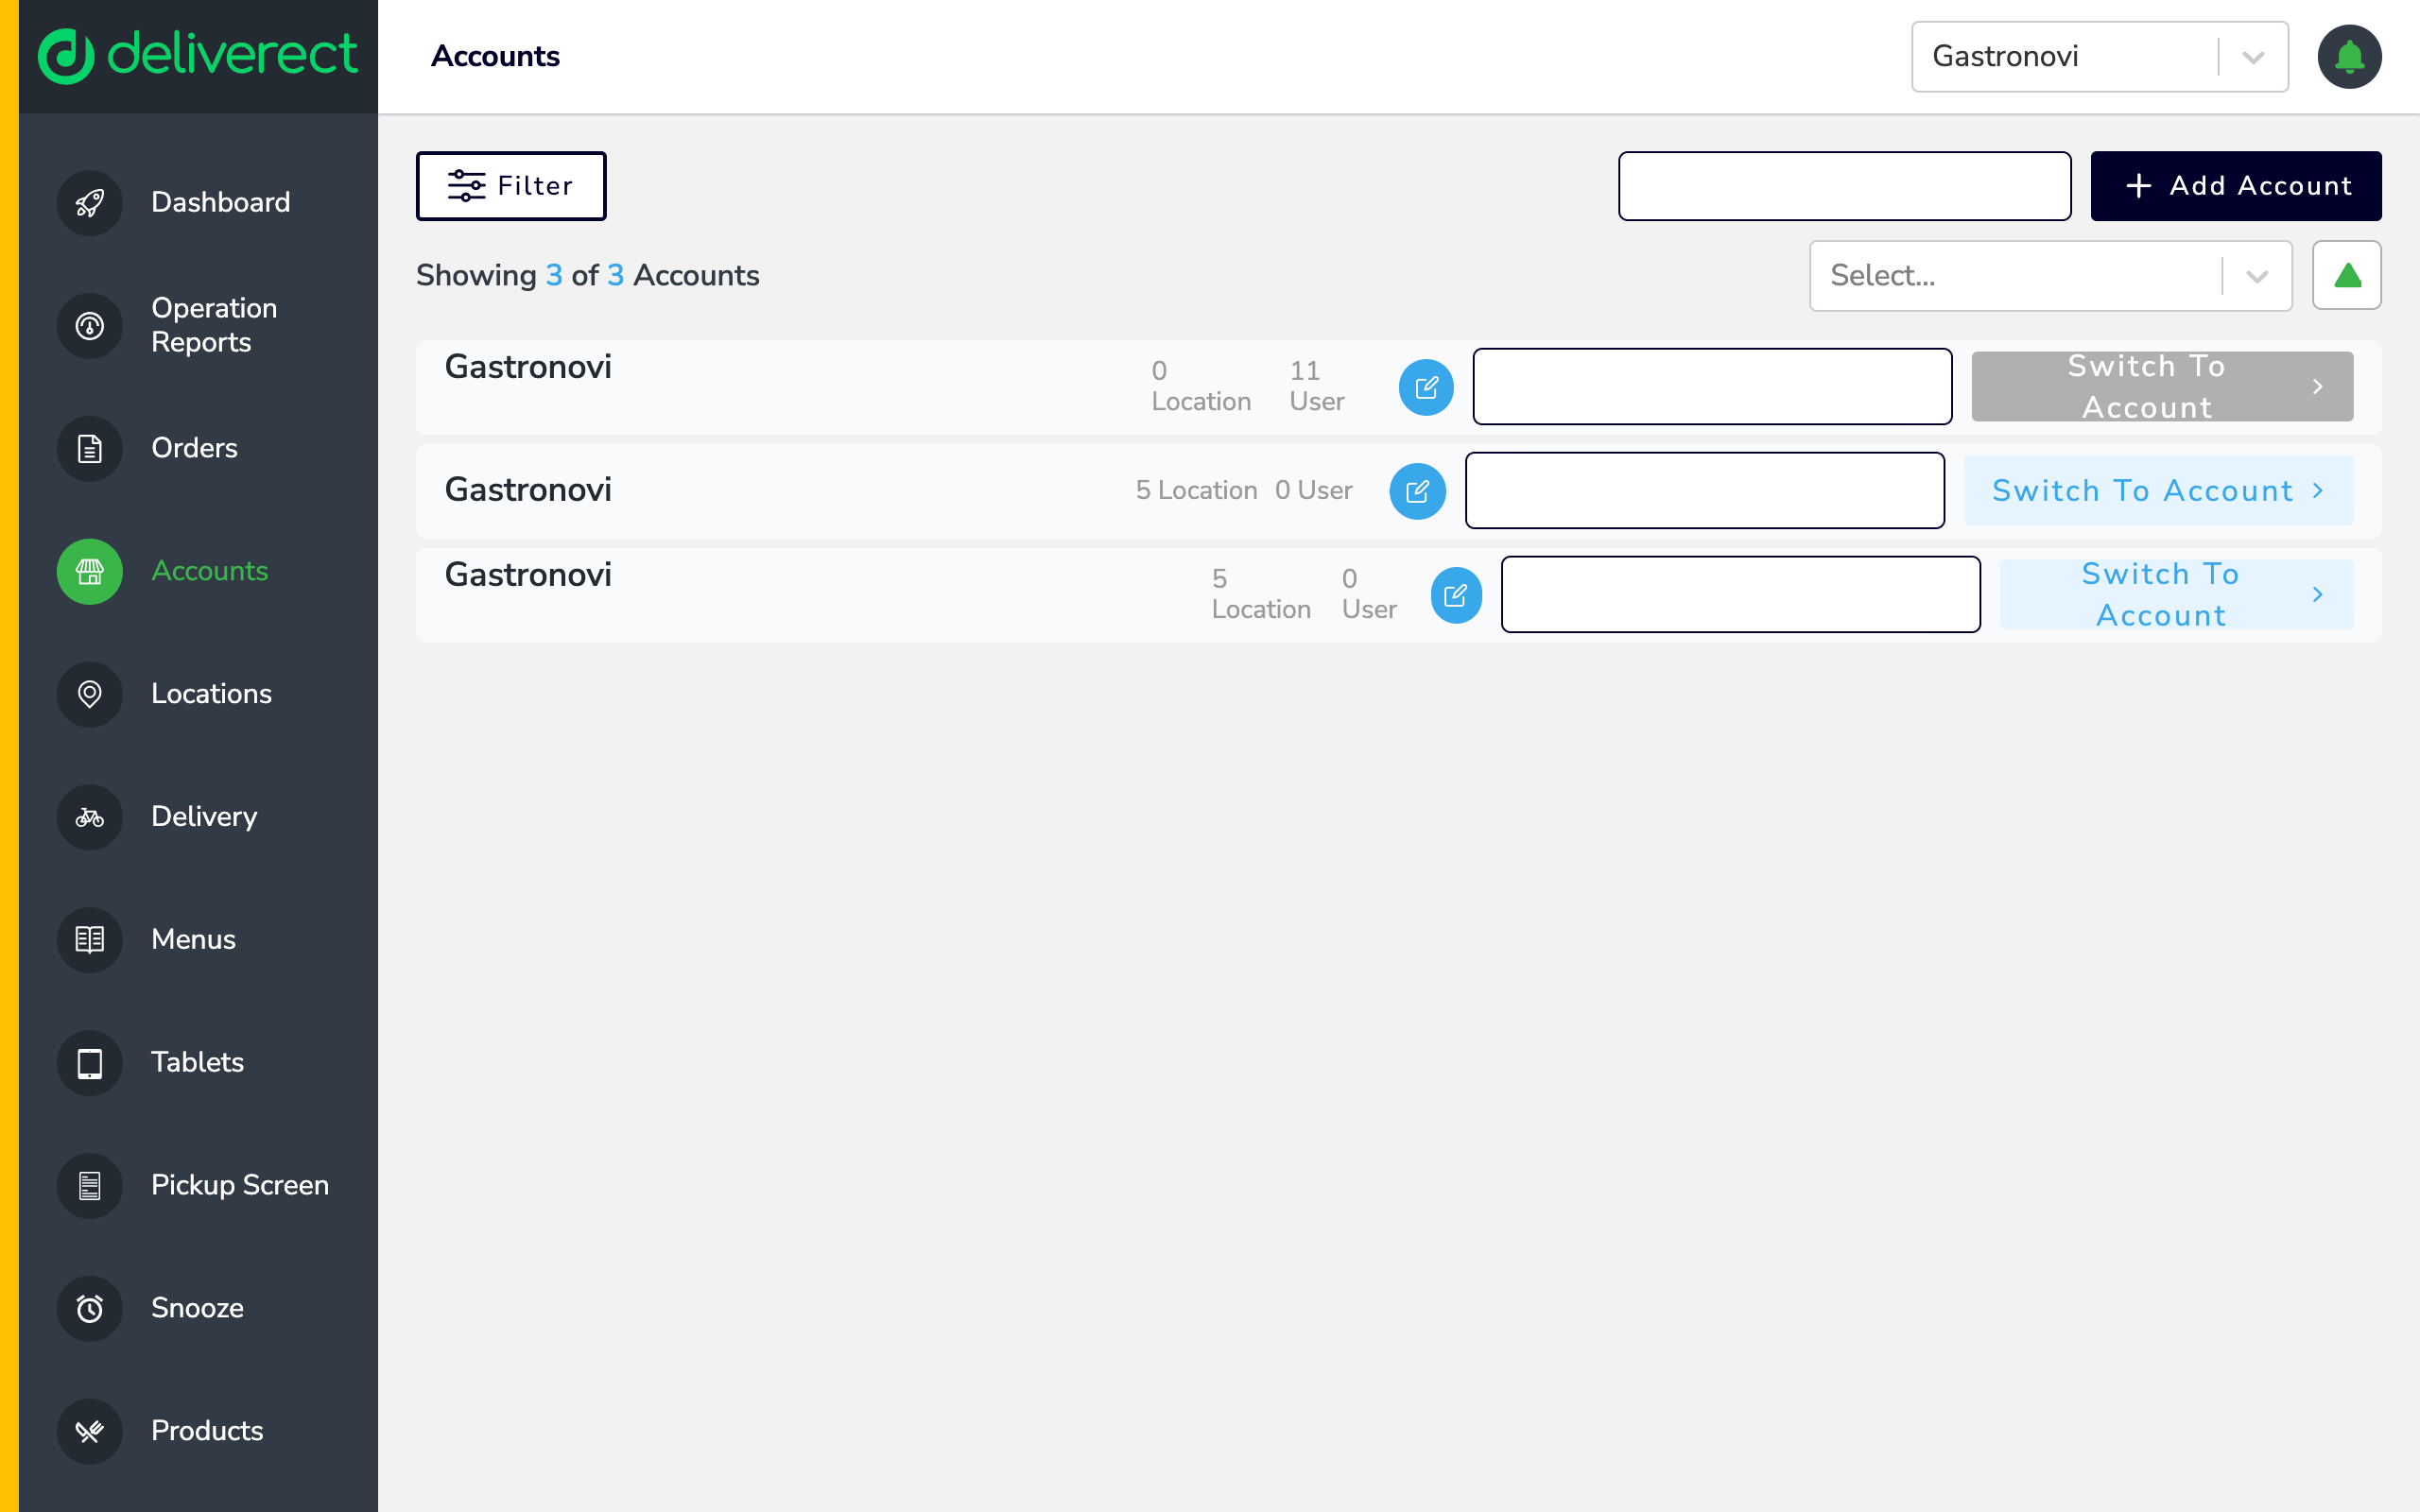Open the Snooze page
This screenshot has width=2420, height=1512.
[197, 1308]
